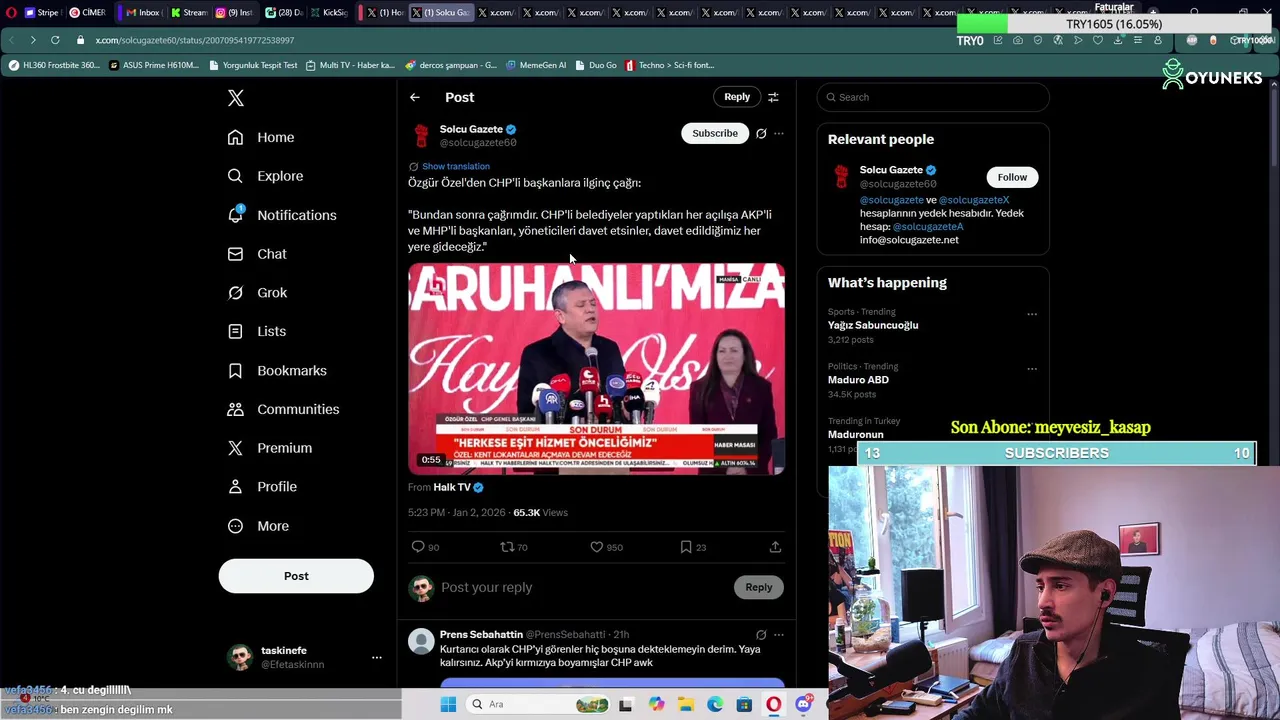The width and height of the screenshot is (1280, 720).
Task: Open the Opera icon in the taskbar
Action: click(x=773, y=704)
